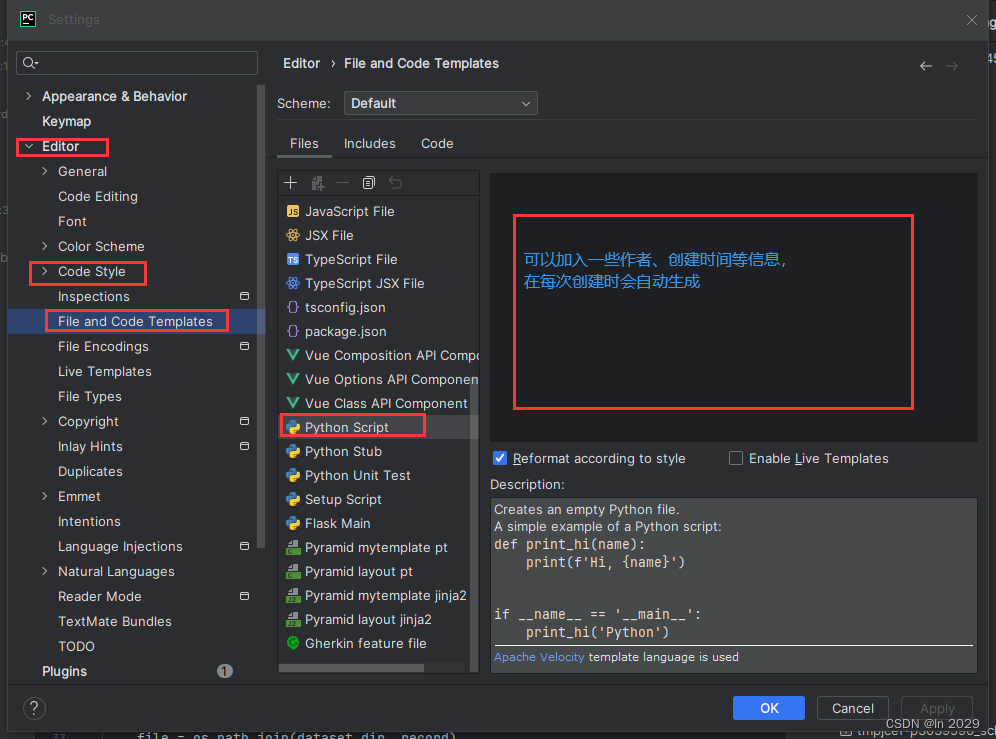Click the Gherkin feature file icon
The width and height of the screenshot is (996, 739).
(x=293, y=643)
